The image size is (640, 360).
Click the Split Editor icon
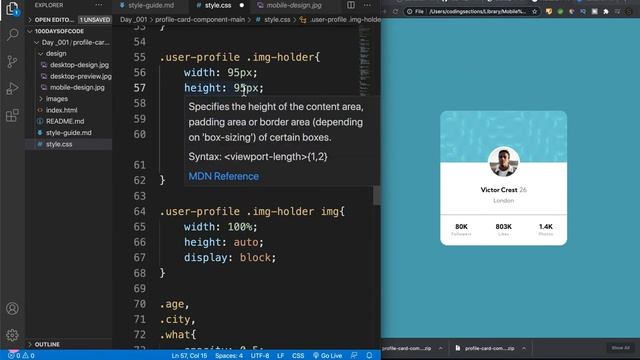351,5
